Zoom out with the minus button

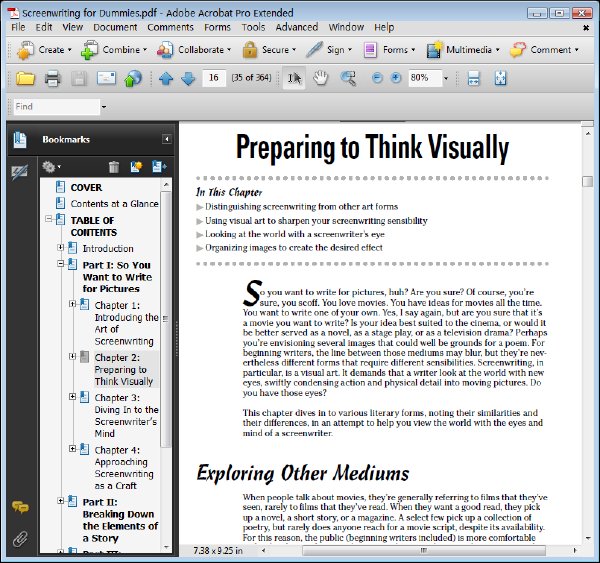[x=377, y=78]
